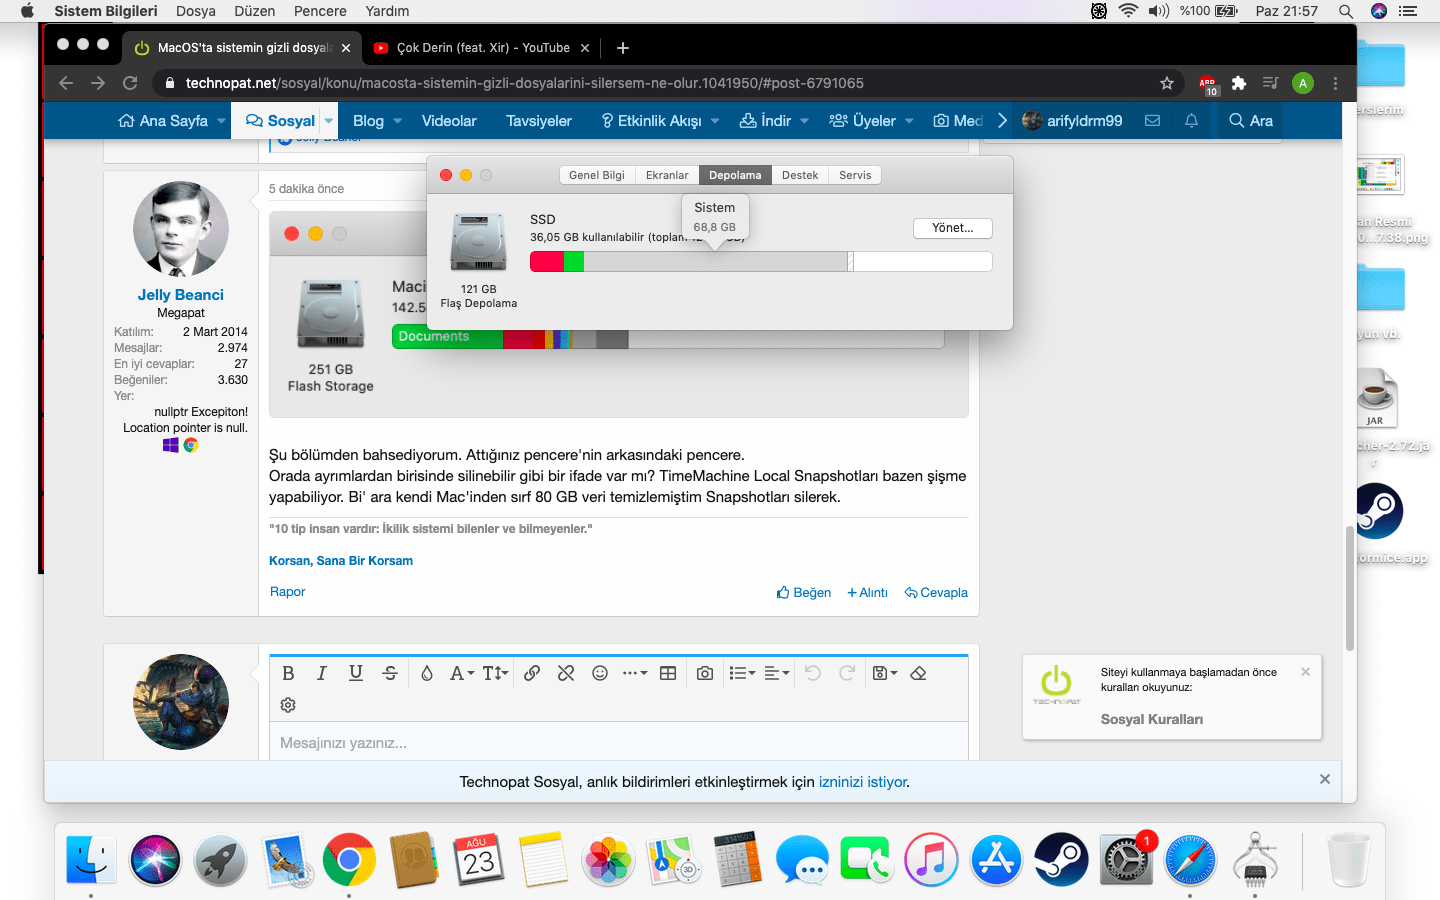Switch to the Servis tab
This screenshot has height=900, width=1440.
pyautogui.click(x=855, y=175)
